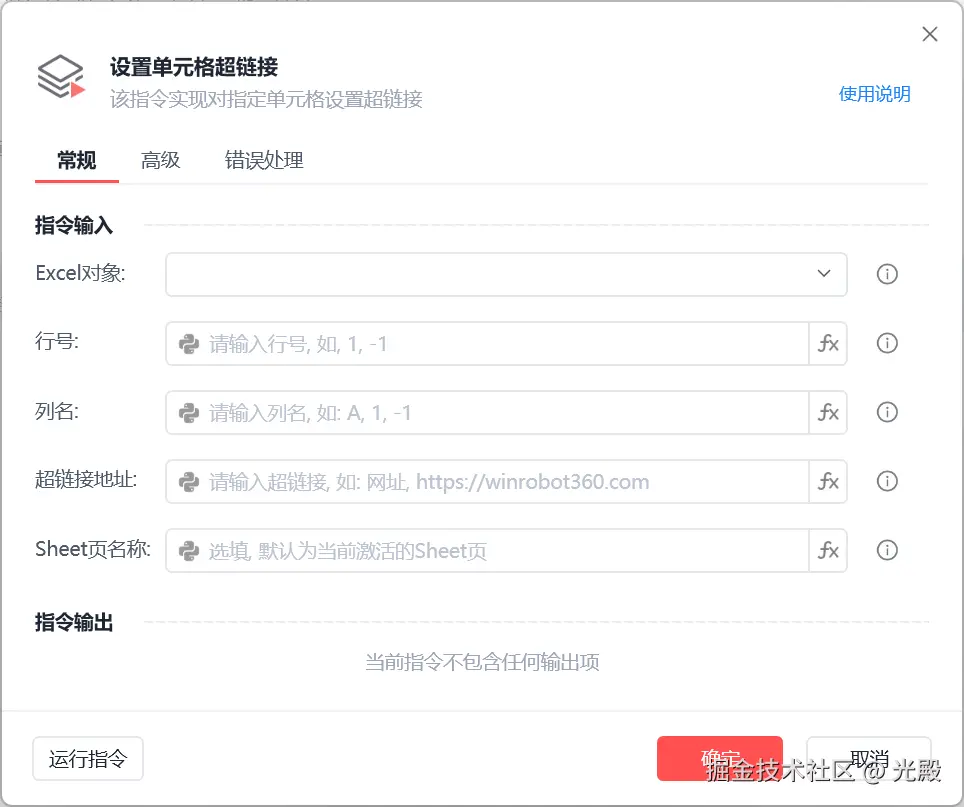Click the fx button in 行号 field

click(828, 343)
